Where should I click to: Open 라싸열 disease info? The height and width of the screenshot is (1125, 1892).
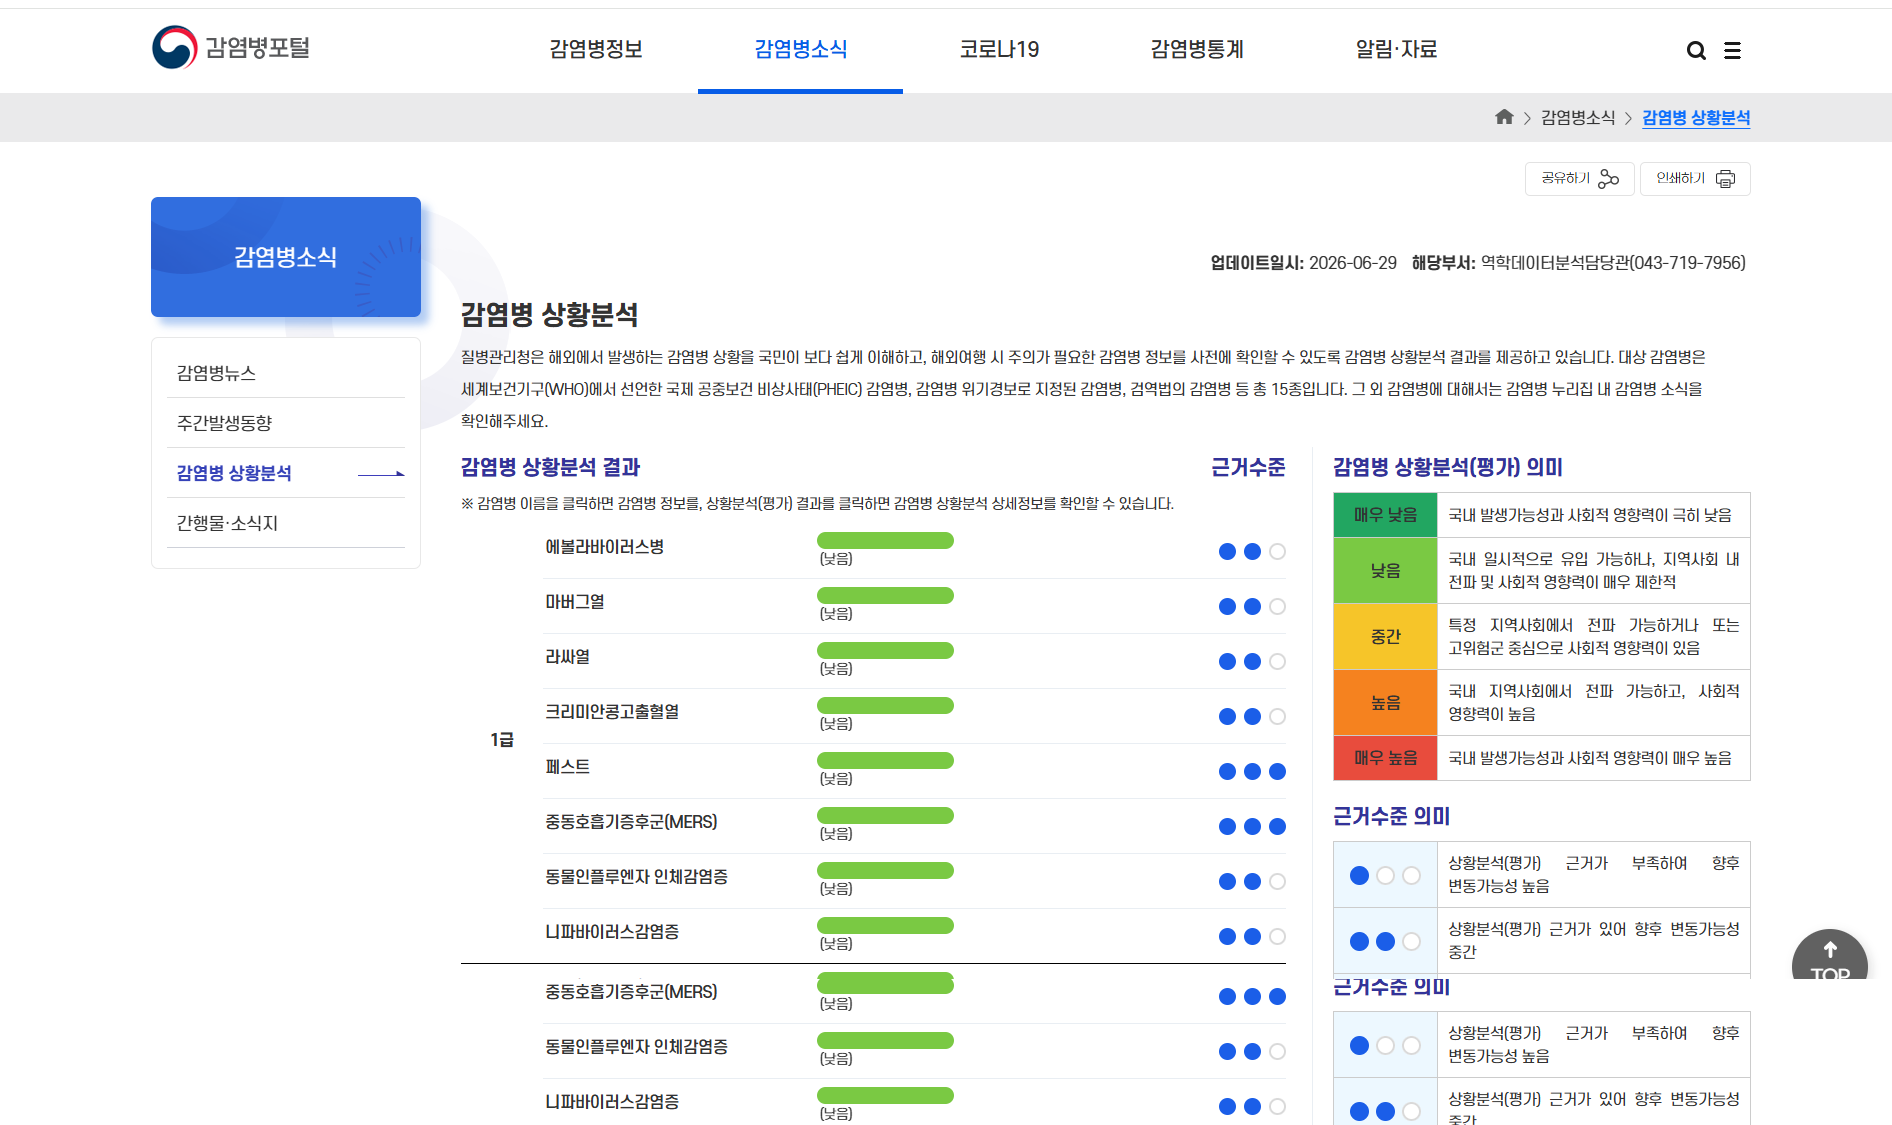(567, 657)
